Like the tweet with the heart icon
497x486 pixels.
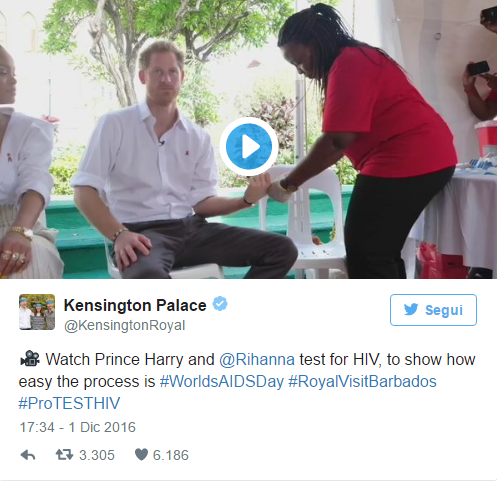click(141, 455)
